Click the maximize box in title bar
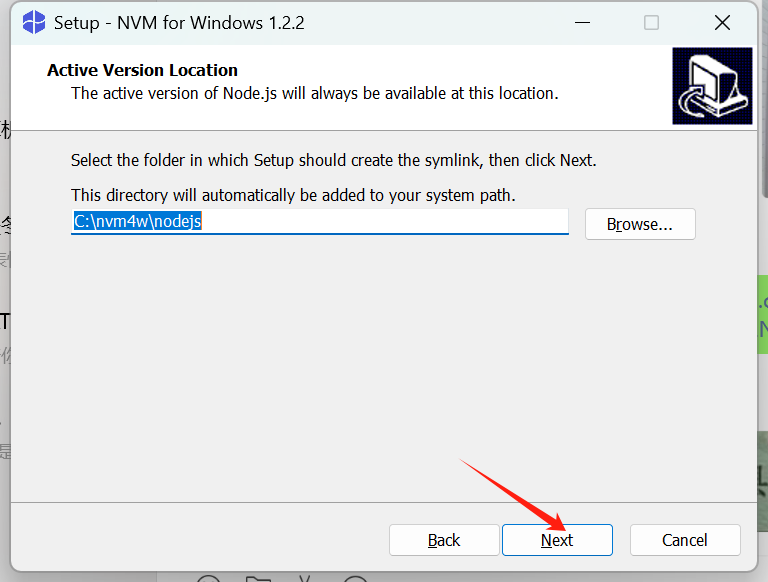 pos(651,23)
